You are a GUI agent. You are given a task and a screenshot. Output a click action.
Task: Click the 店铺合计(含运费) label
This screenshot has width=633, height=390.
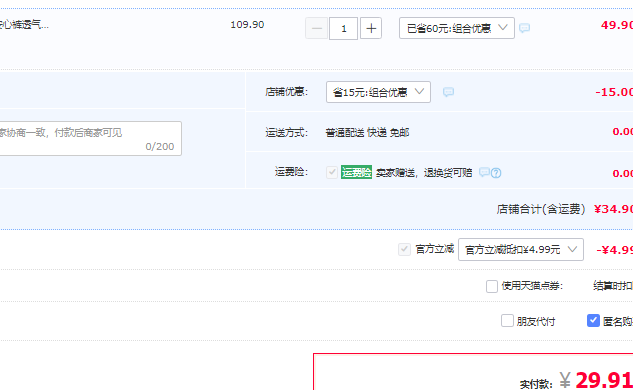pyautogui.click(x=541, y=209)
